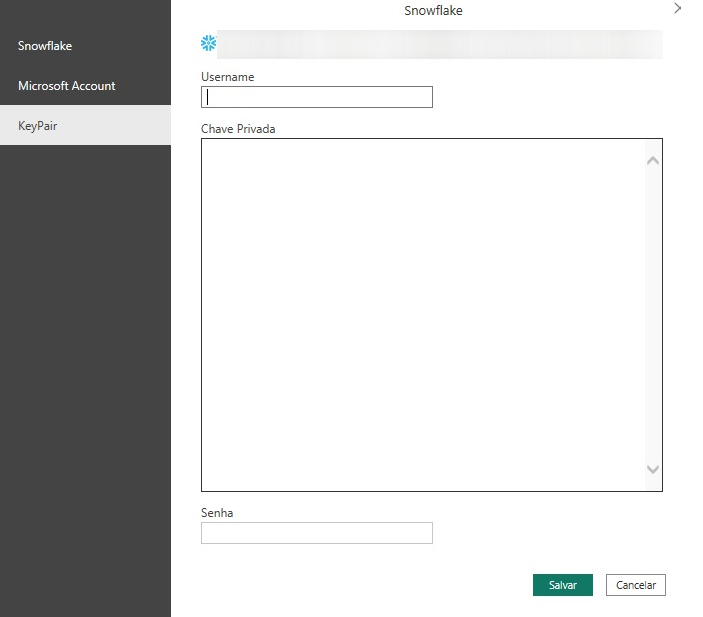Viewport: 703px width, 617px height.
Task: Click the Senha password field
Action: pyautogui.click(x=317, y=533)
